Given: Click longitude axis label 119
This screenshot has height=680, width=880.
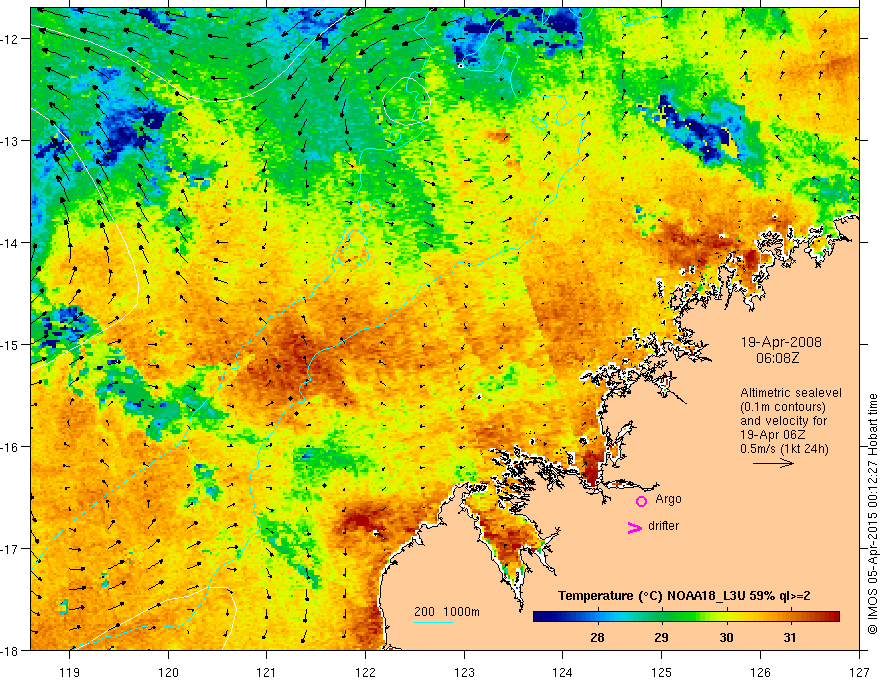Looking at the screenshot, I should coord(70,672).
